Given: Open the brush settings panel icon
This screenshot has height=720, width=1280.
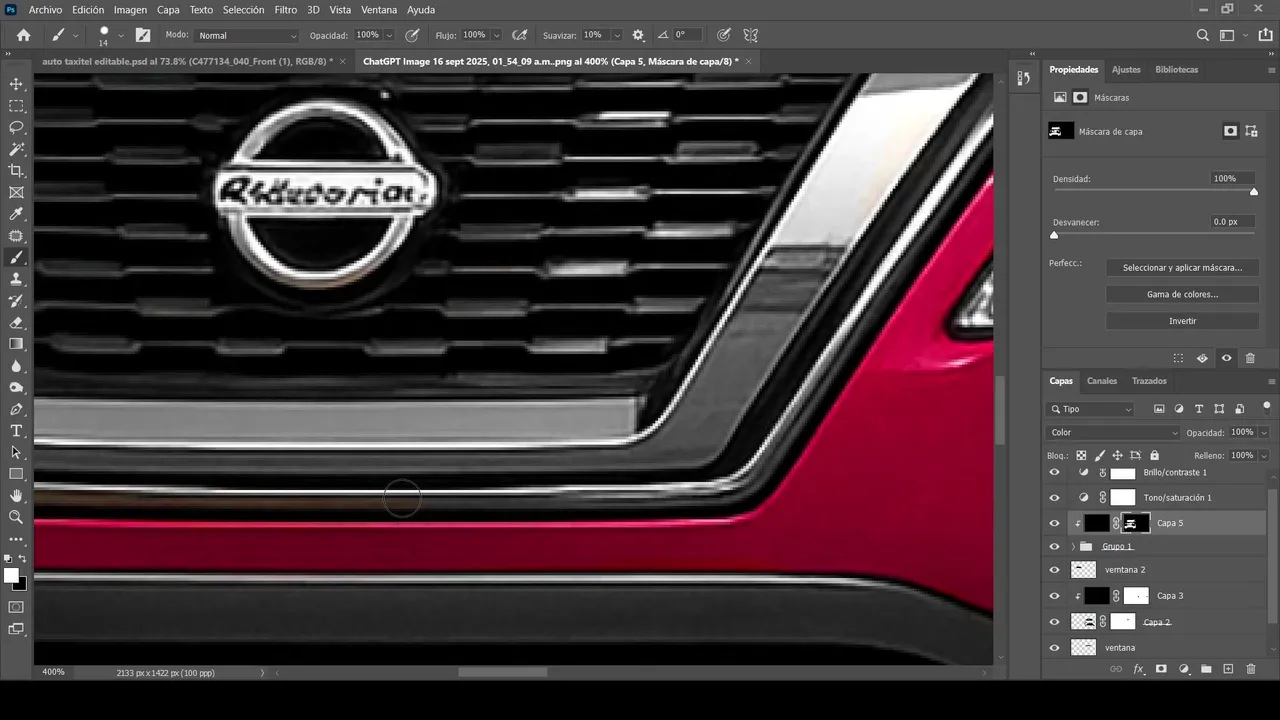Looking at the screenshot, I should [x=143, y=35].
